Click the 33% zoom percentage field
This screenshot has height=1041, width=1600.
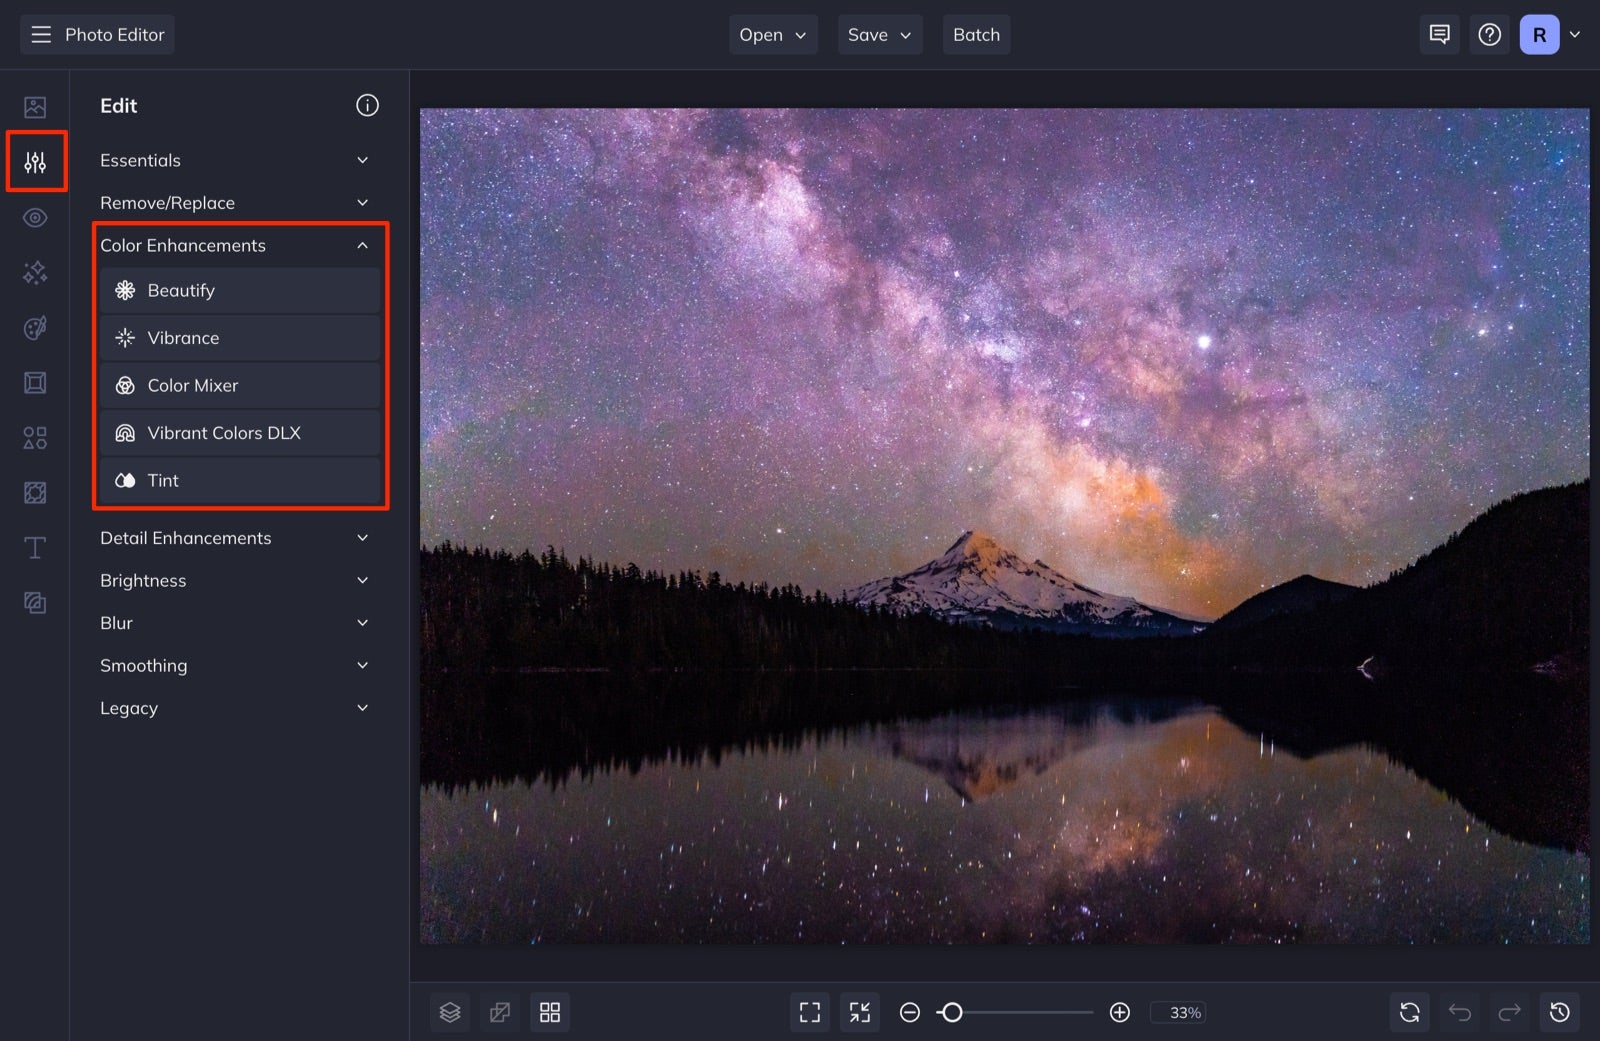click(x=1179, y=1012)
